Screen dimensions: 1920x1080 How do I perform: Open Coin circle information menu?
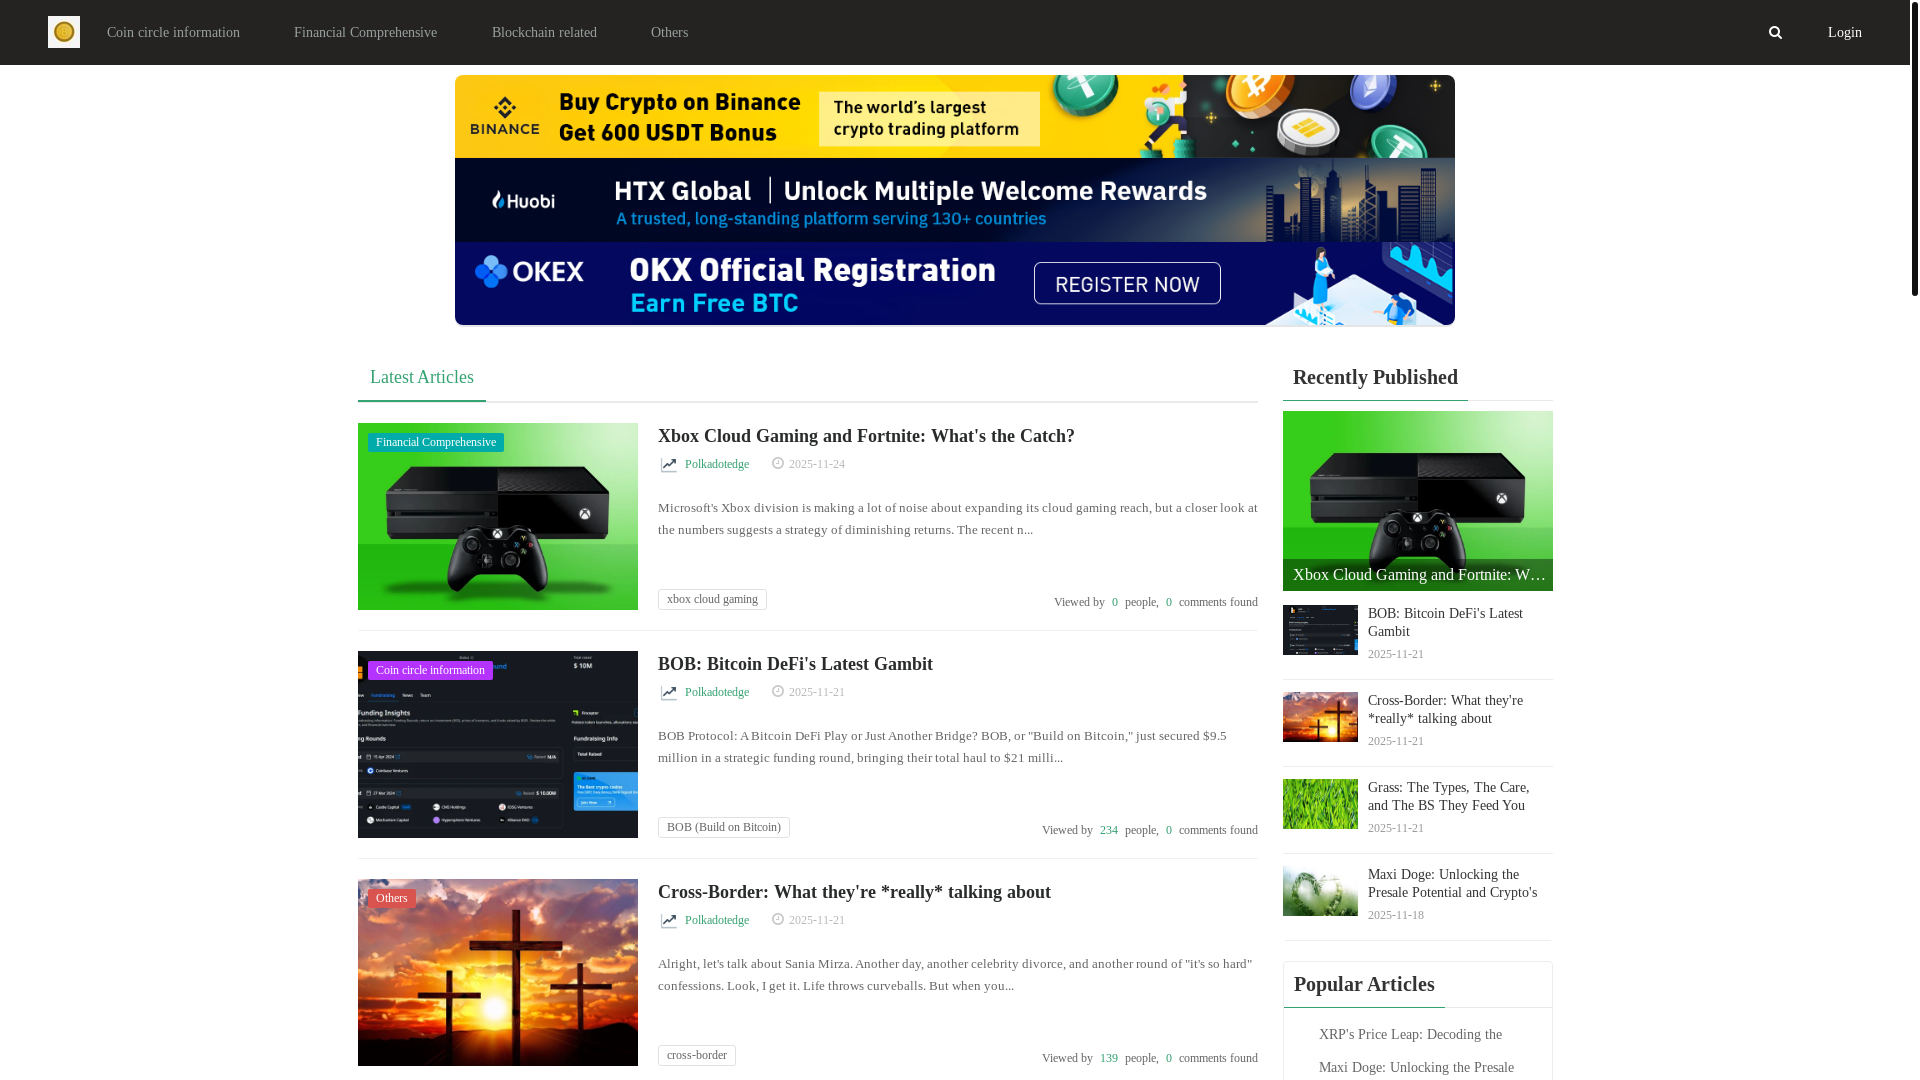[x=173, y=32]
